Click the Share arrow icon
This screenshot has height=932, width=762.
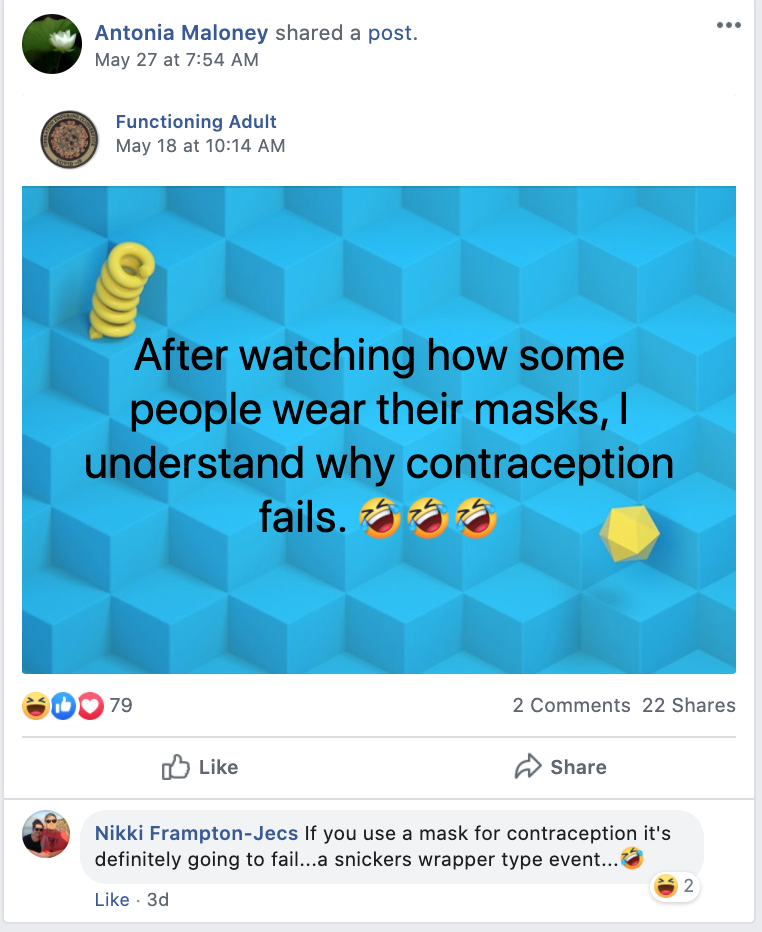point(527,767)
